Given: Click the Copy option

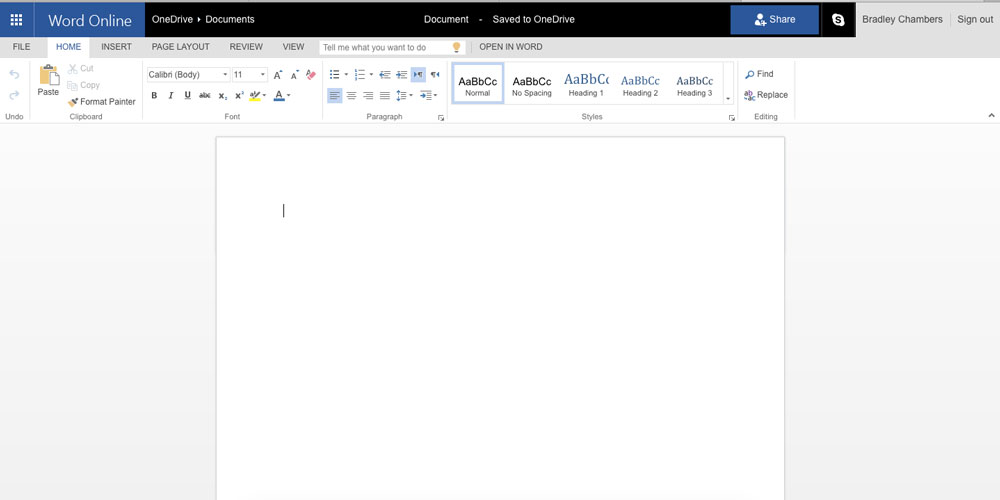Looking at the screenshot, I should coord(84,85).
